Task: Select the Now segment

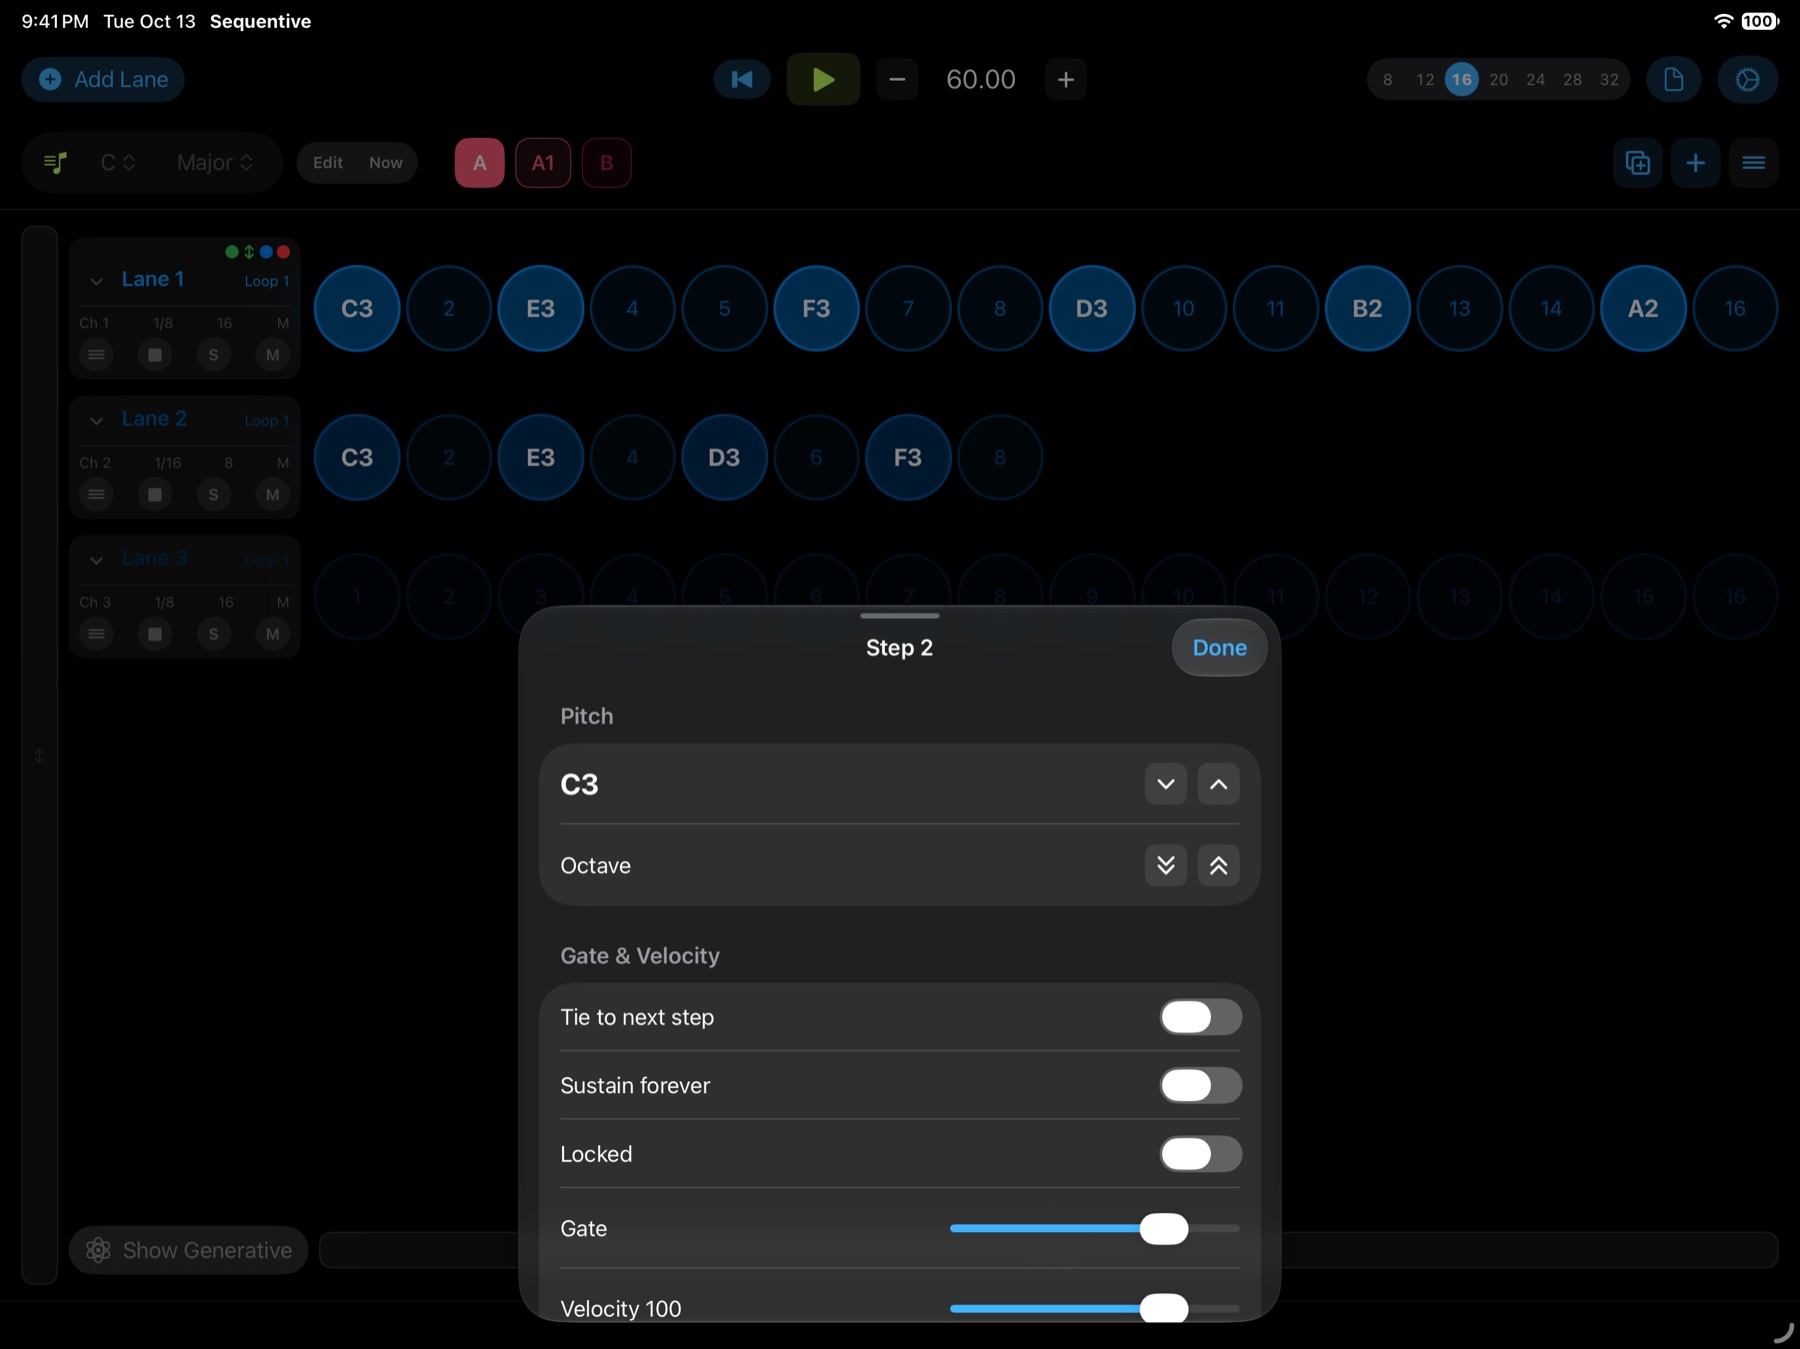Action: click(386, 162)
